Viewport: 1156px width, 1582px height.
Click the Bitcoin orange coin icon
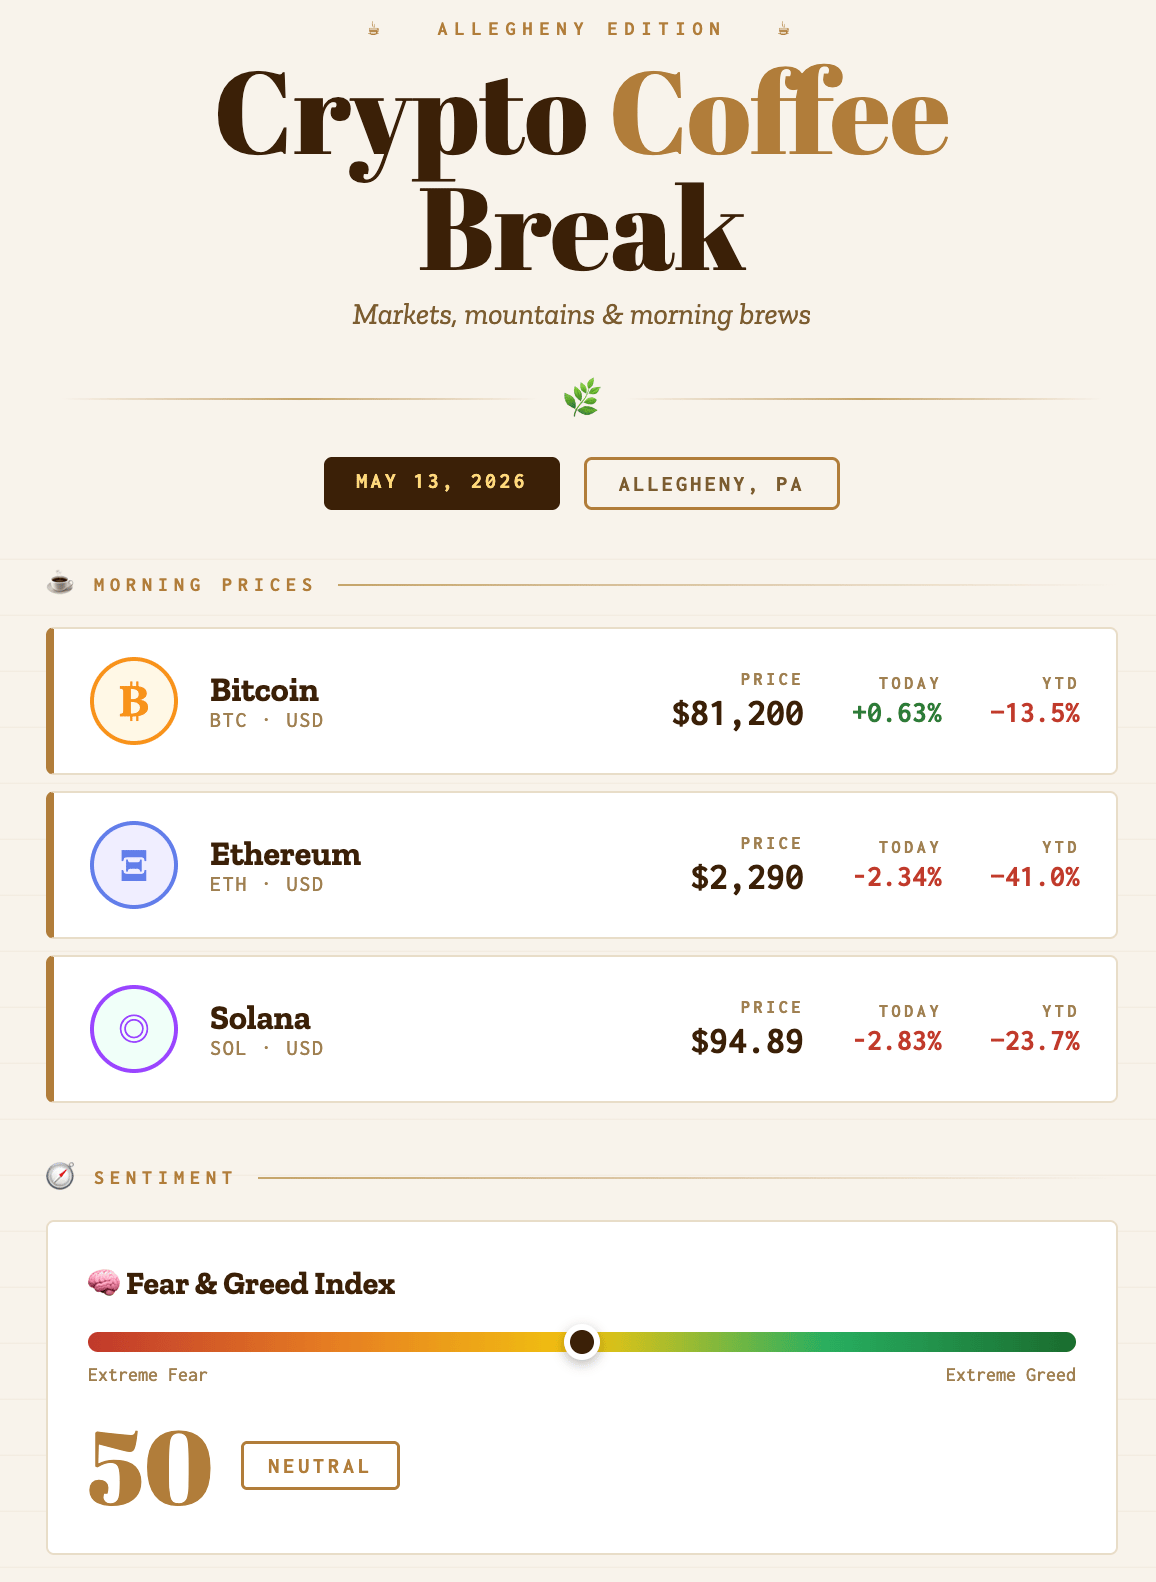(134, 701)
